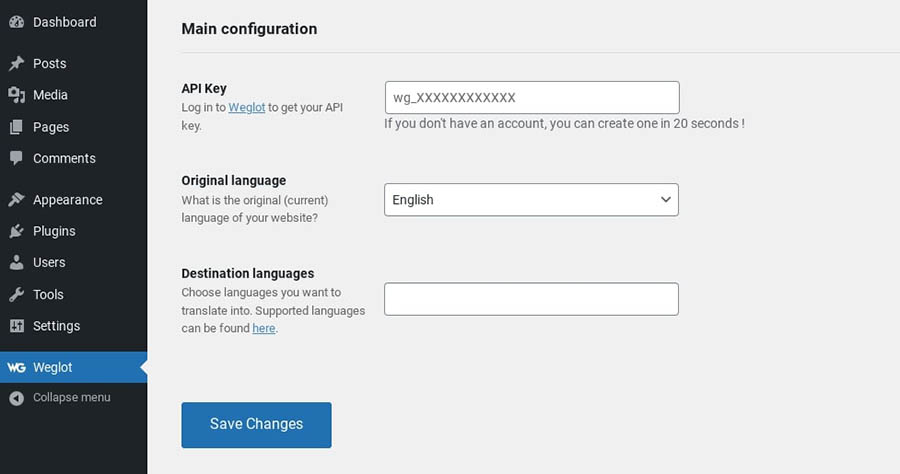
Task: Click the chevron on English selector
Action: click(666, 200)
